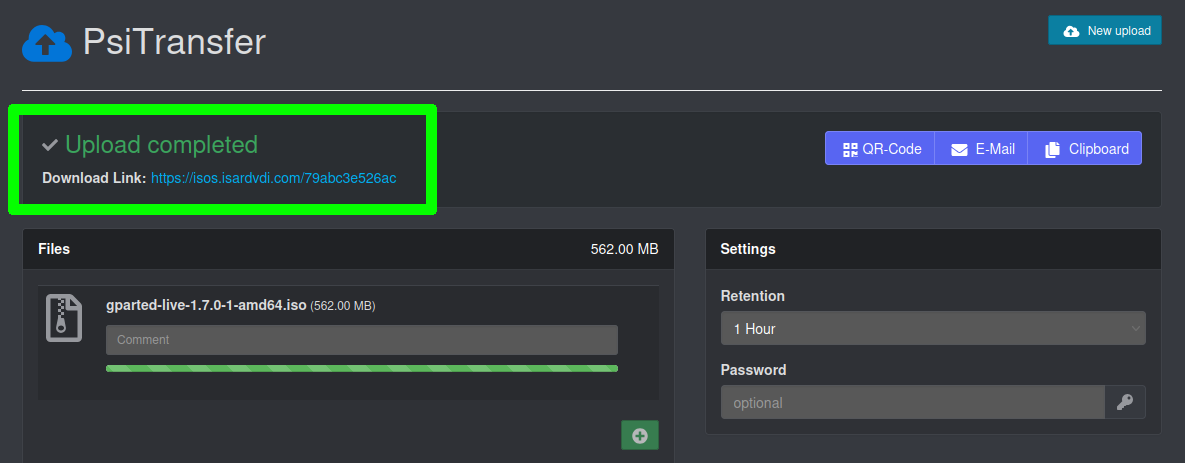This screenshot has height=463, width=1185.
Task: Click the QR-Code grid icon
Action: click(x=851, y=149)
